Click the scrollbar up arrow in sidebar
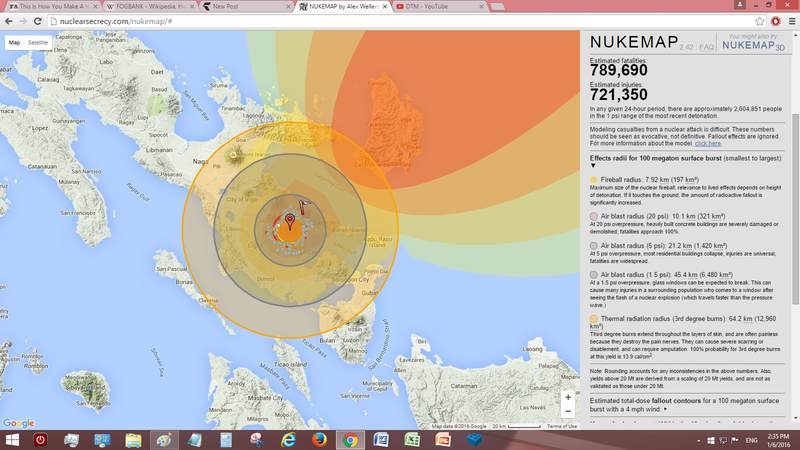800x450 pixels. pos(795,35)
